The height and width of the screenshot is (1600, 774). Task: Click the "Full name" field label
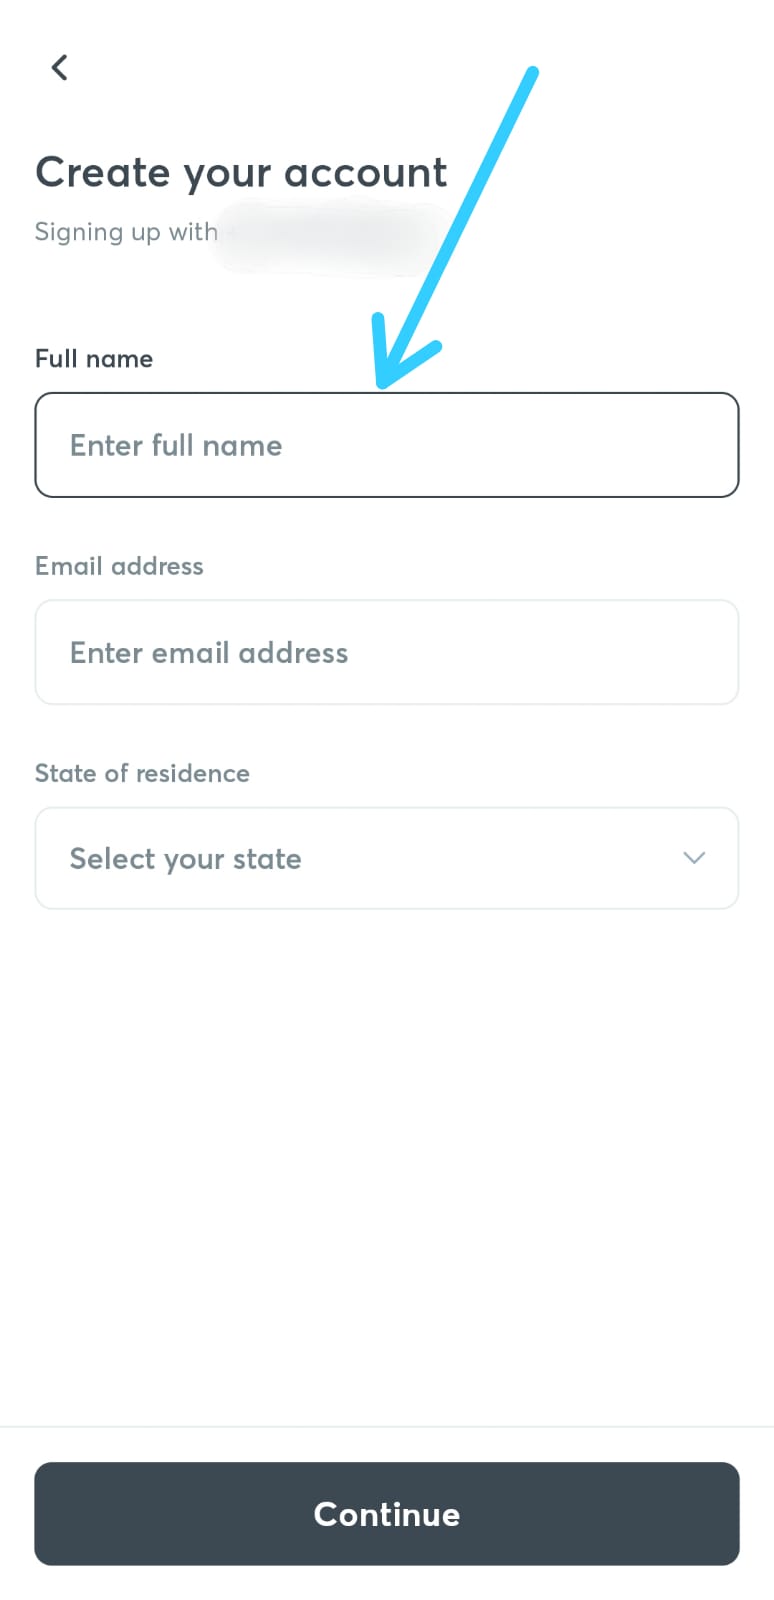[94, 359]
